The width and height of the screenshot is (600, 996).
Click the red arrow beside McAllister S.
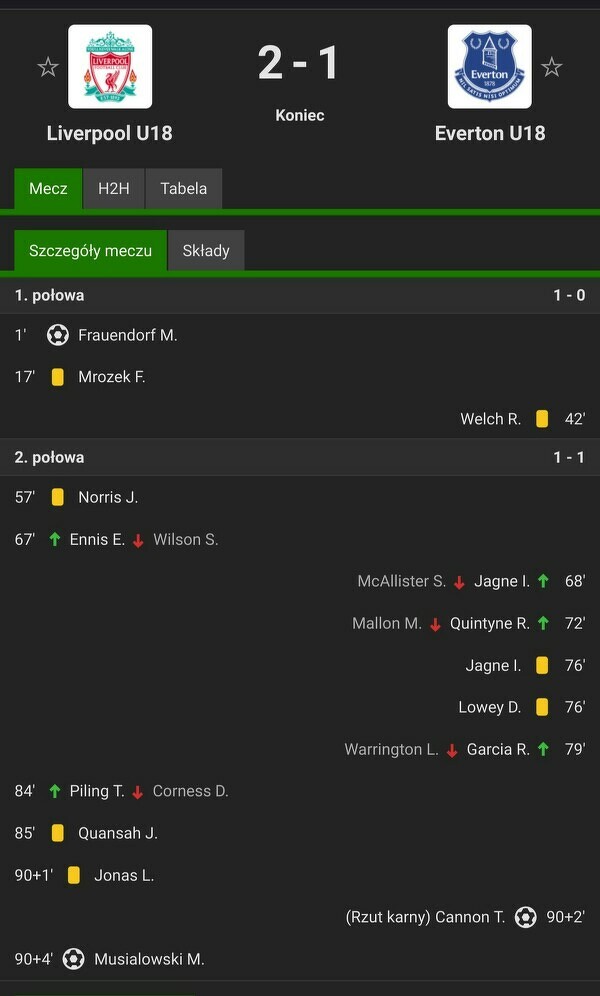(459, 582)
